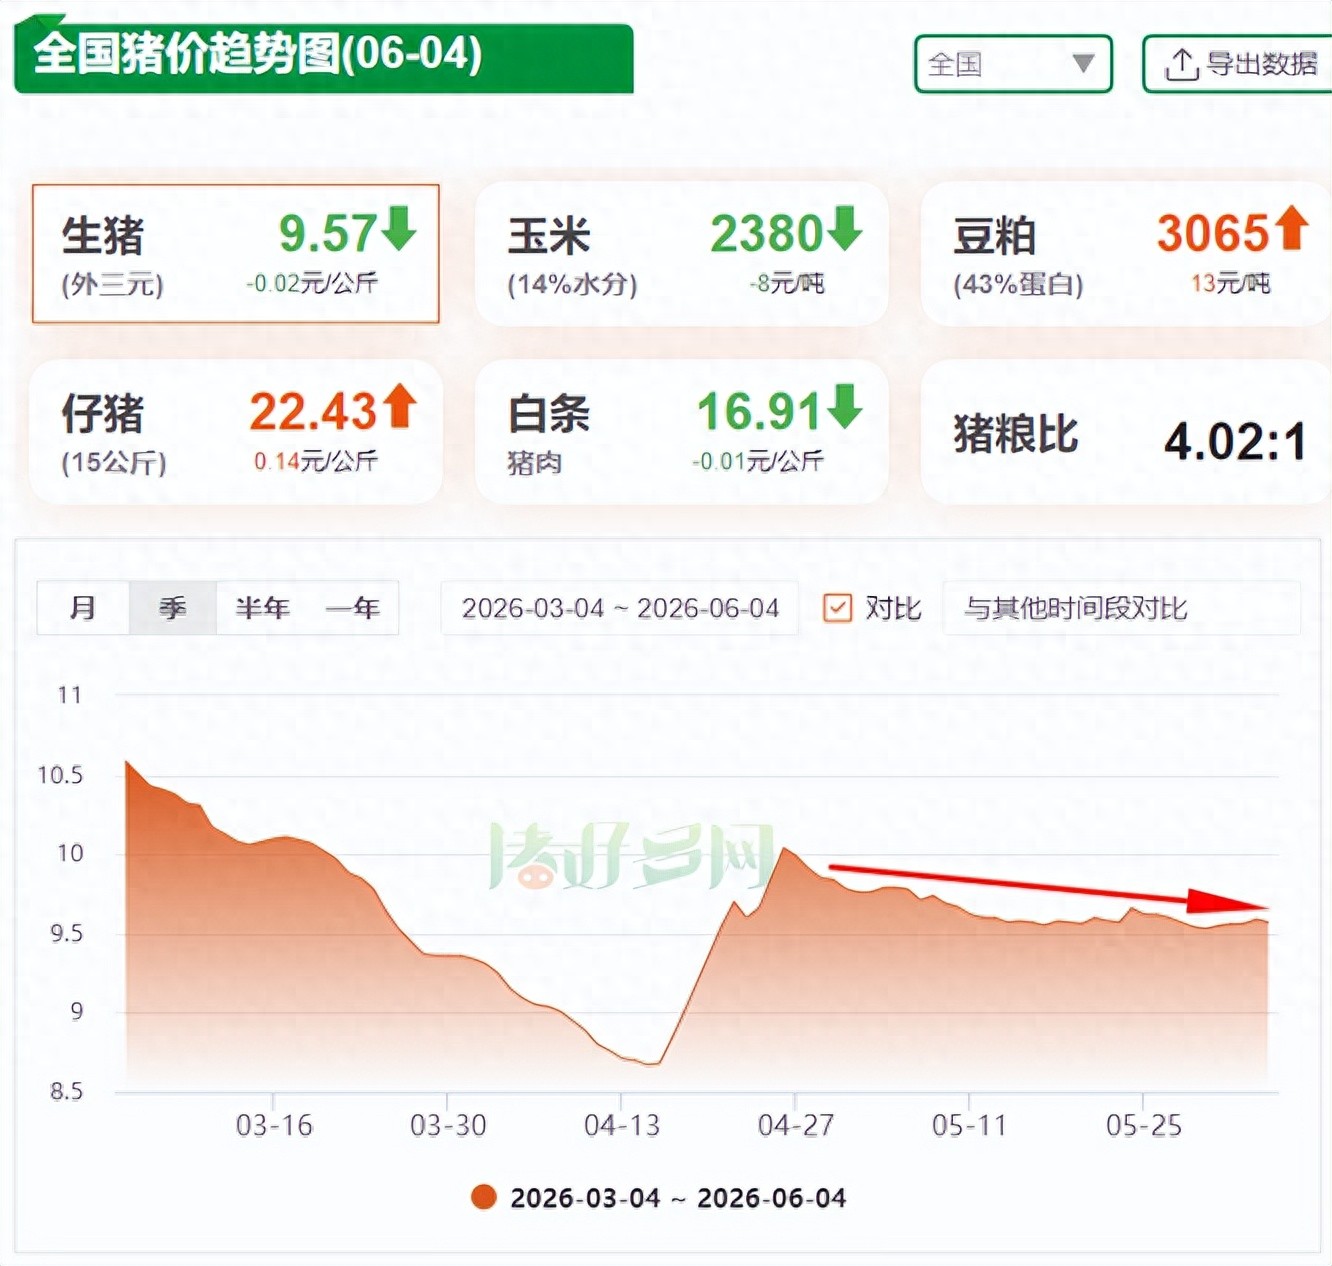Switch to the 一年 time range tab
This screenshot has width=1332, height=1266.
click(353, 608)
